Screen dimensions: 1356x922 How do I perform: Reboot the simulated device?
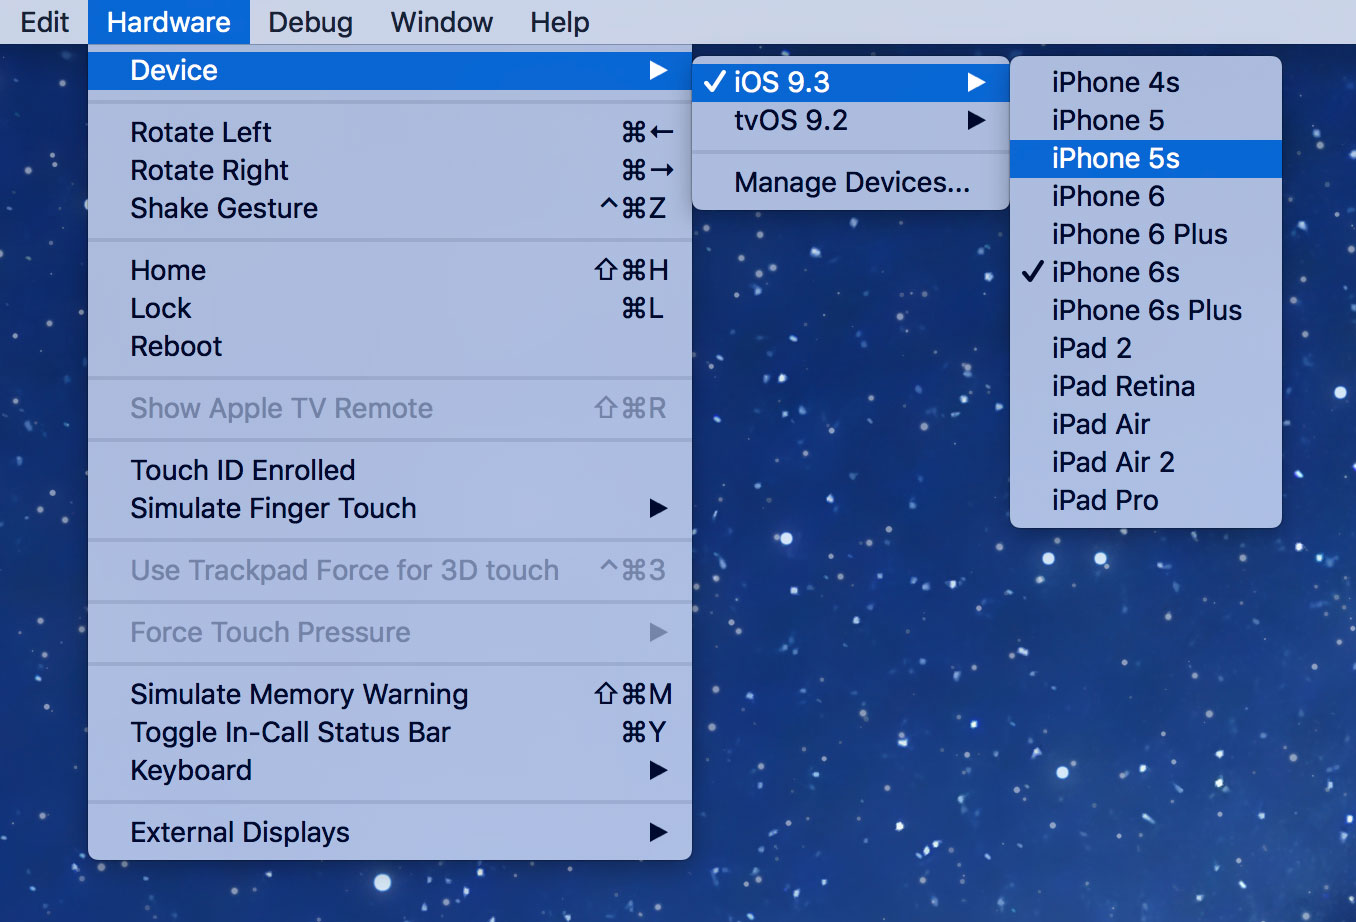point(390,346)
